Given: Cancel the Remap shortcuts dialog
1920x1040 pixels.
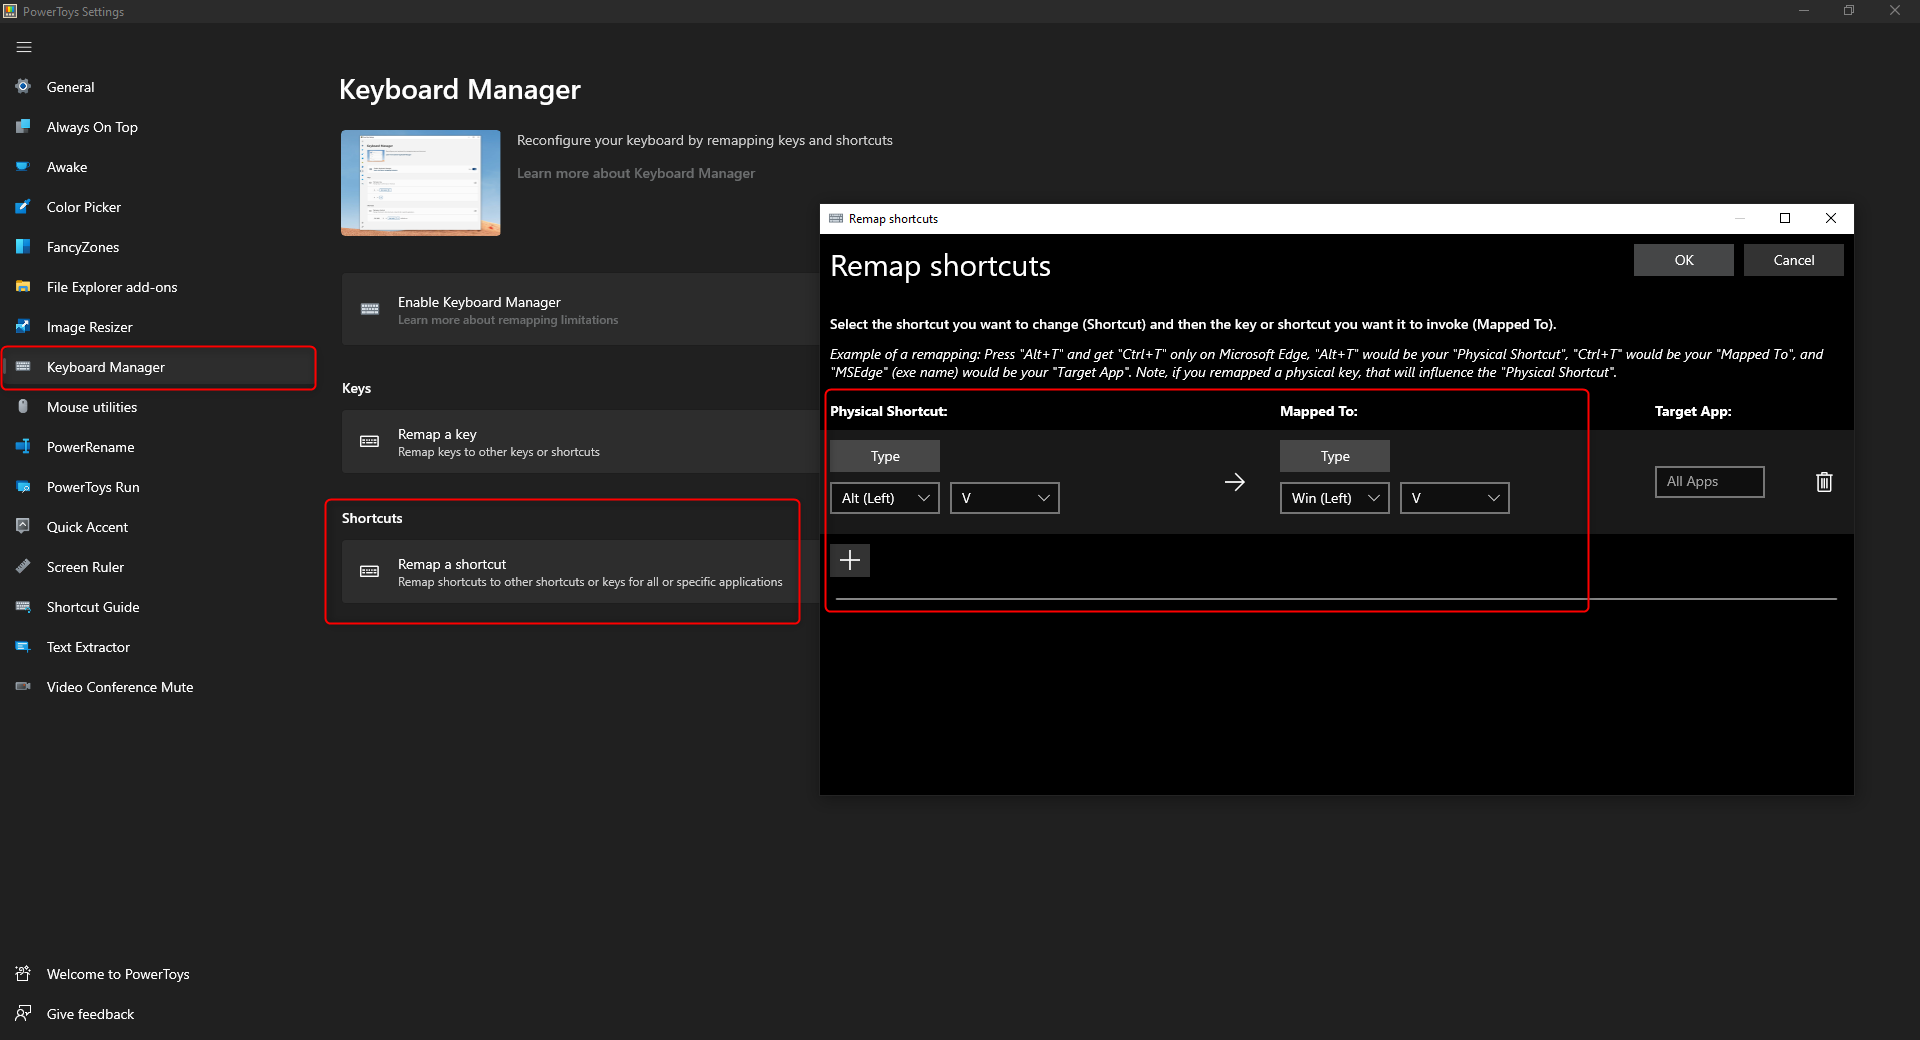Looking at the screenshot, I should click(x=1794, y=260).
